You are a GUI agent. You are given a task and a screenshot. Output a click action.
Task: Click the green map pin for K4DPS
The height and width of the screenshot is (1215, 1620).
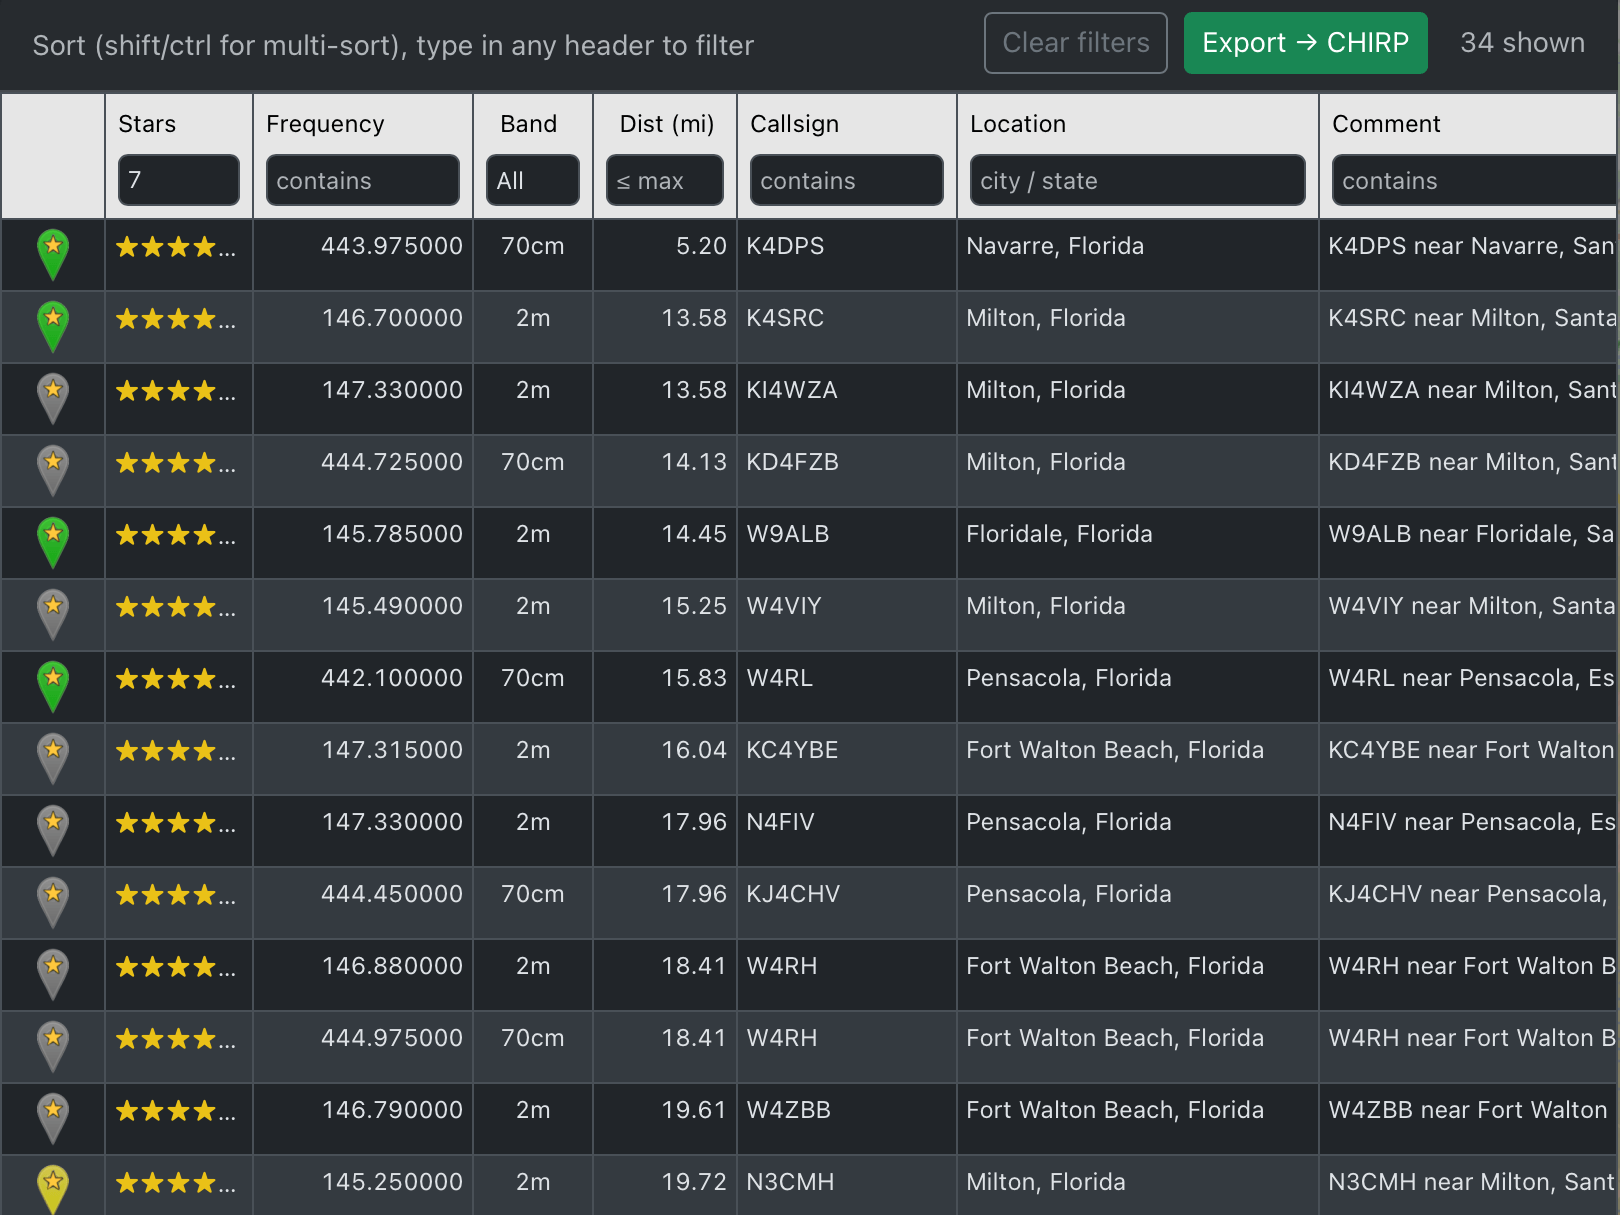pos(53,253)
